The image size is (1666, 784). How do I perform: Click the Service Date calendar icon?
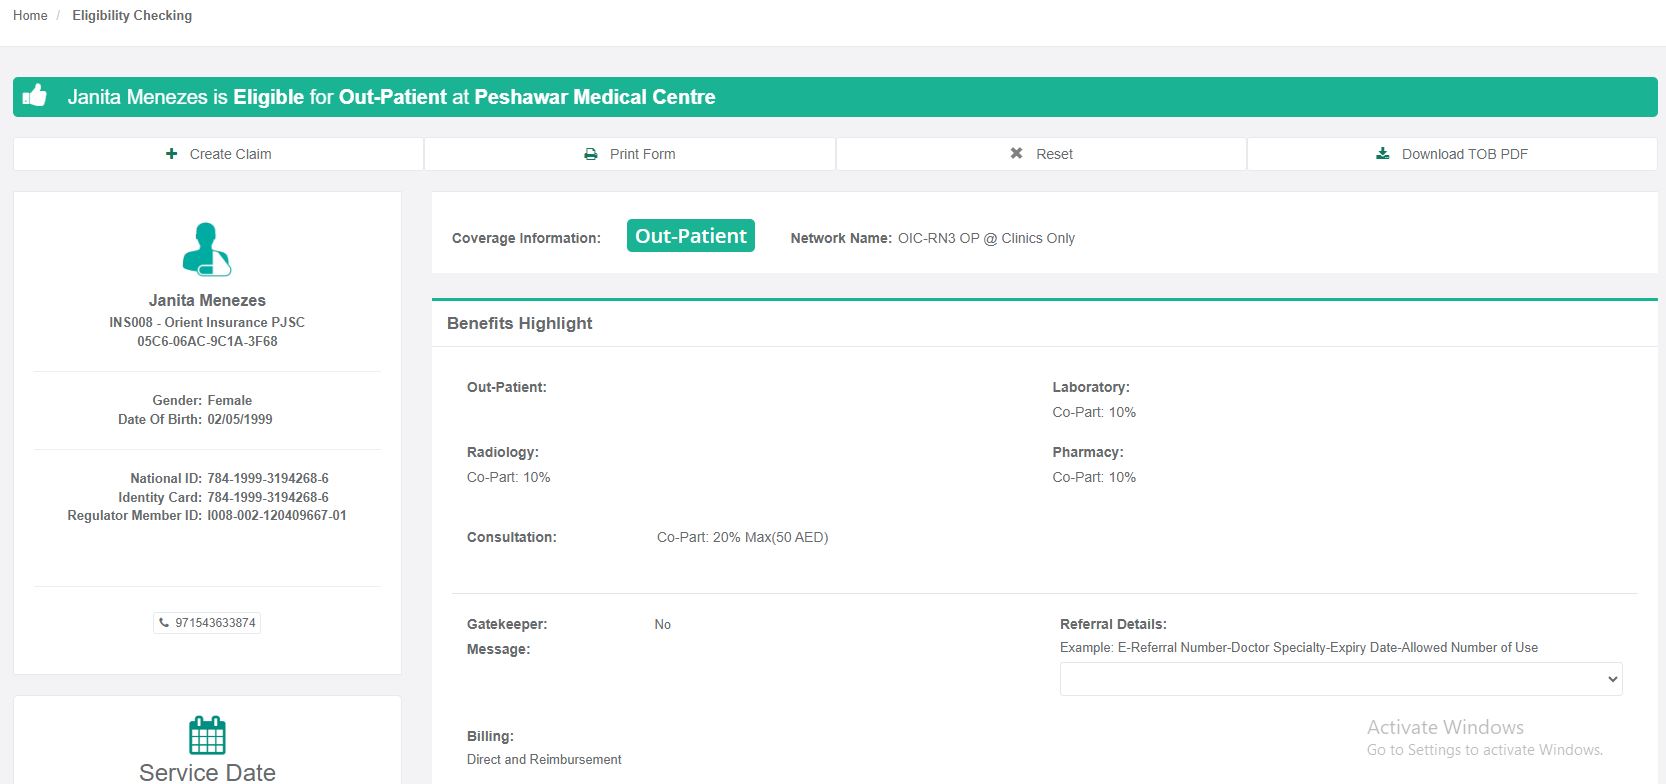tap(207, 735)
